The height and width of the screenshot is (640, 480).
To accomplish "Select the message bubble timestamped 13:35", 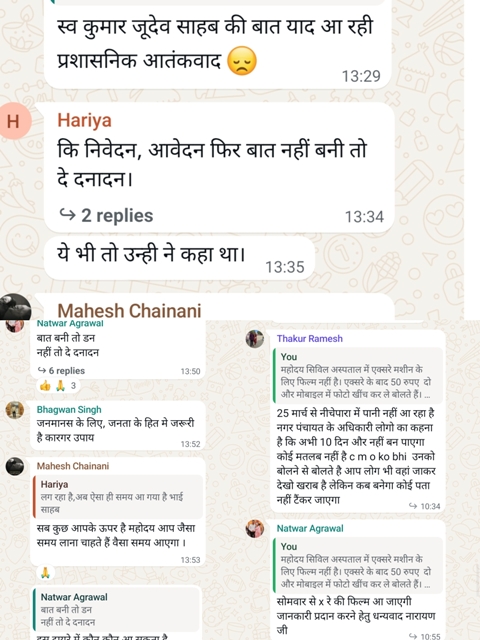I will pos(179,258).
